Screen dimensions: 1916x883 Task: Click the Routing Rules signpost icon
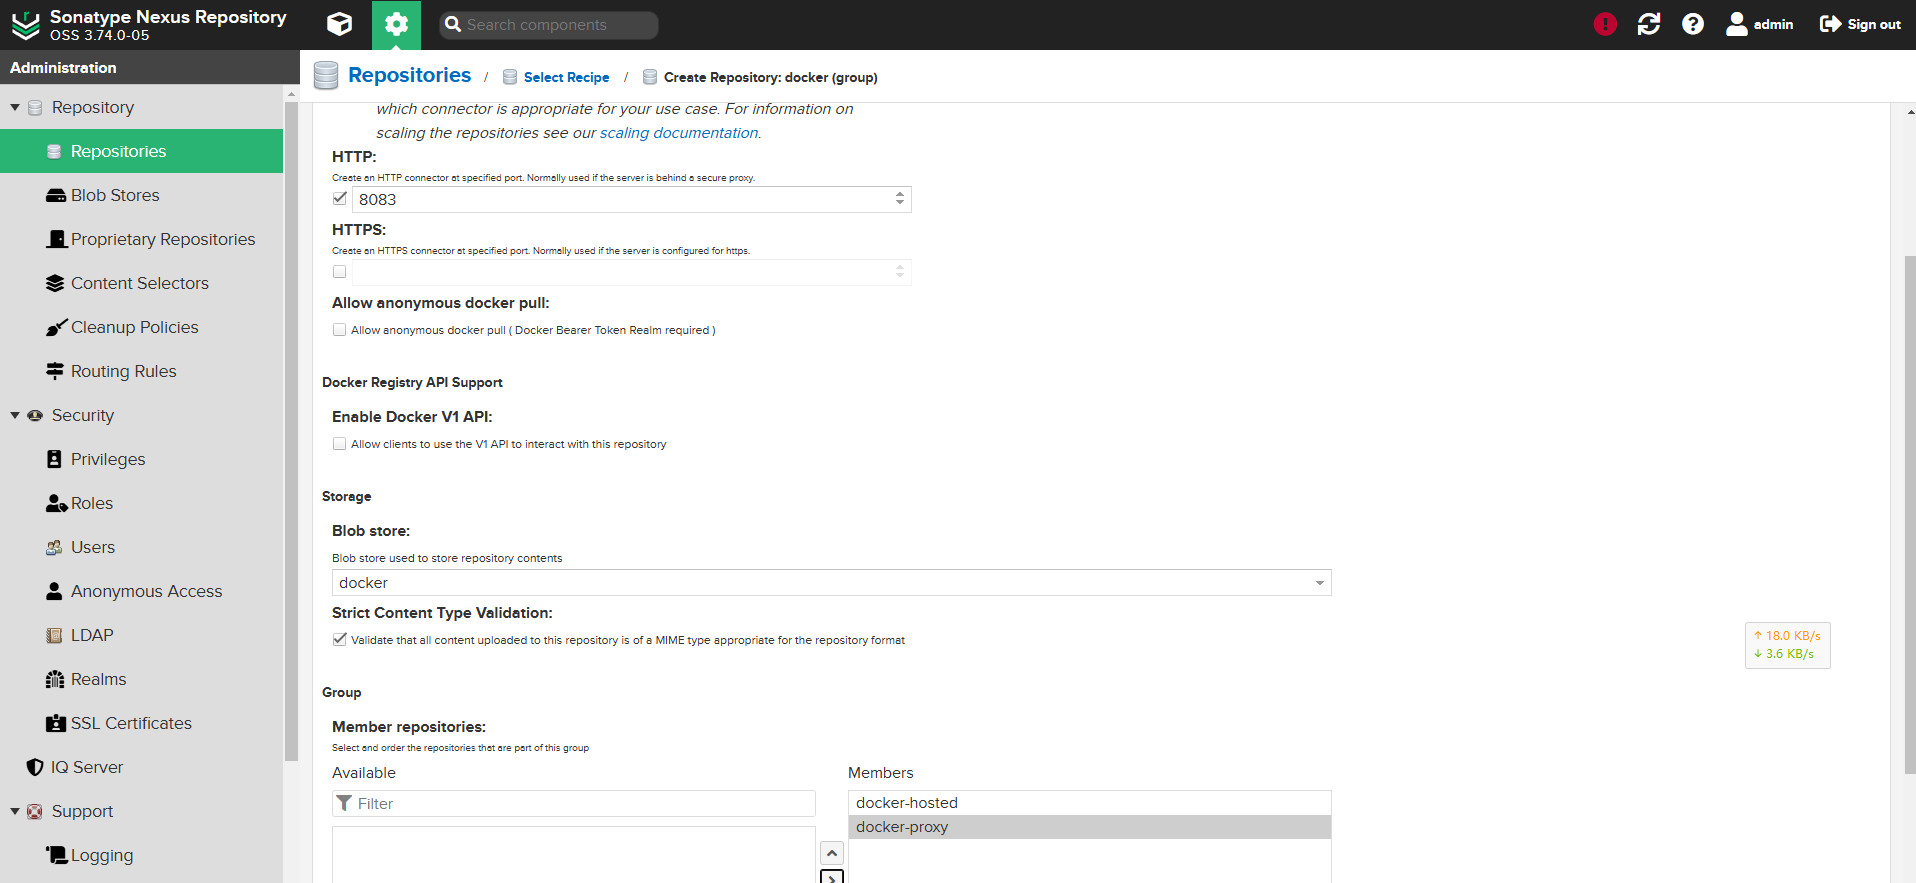point(55,371)
